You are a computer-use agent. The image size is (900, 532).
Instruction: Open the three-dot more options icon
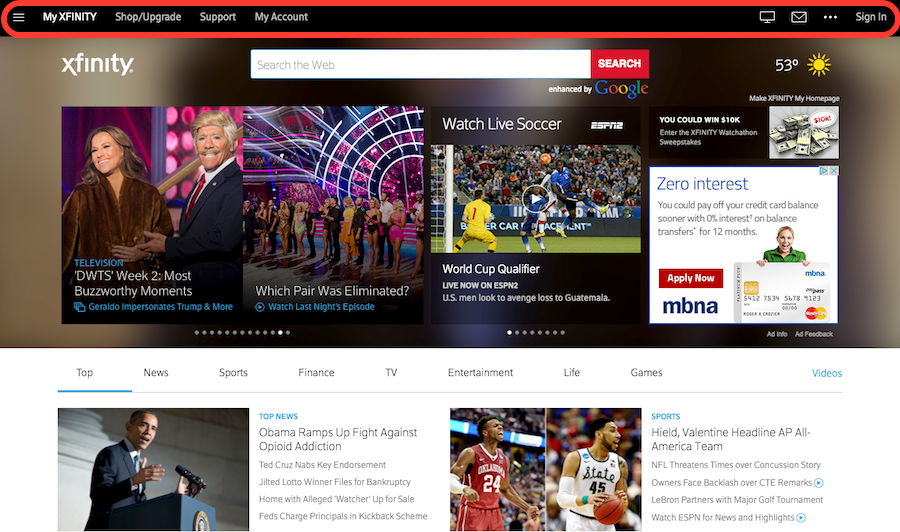click(830, 17)
